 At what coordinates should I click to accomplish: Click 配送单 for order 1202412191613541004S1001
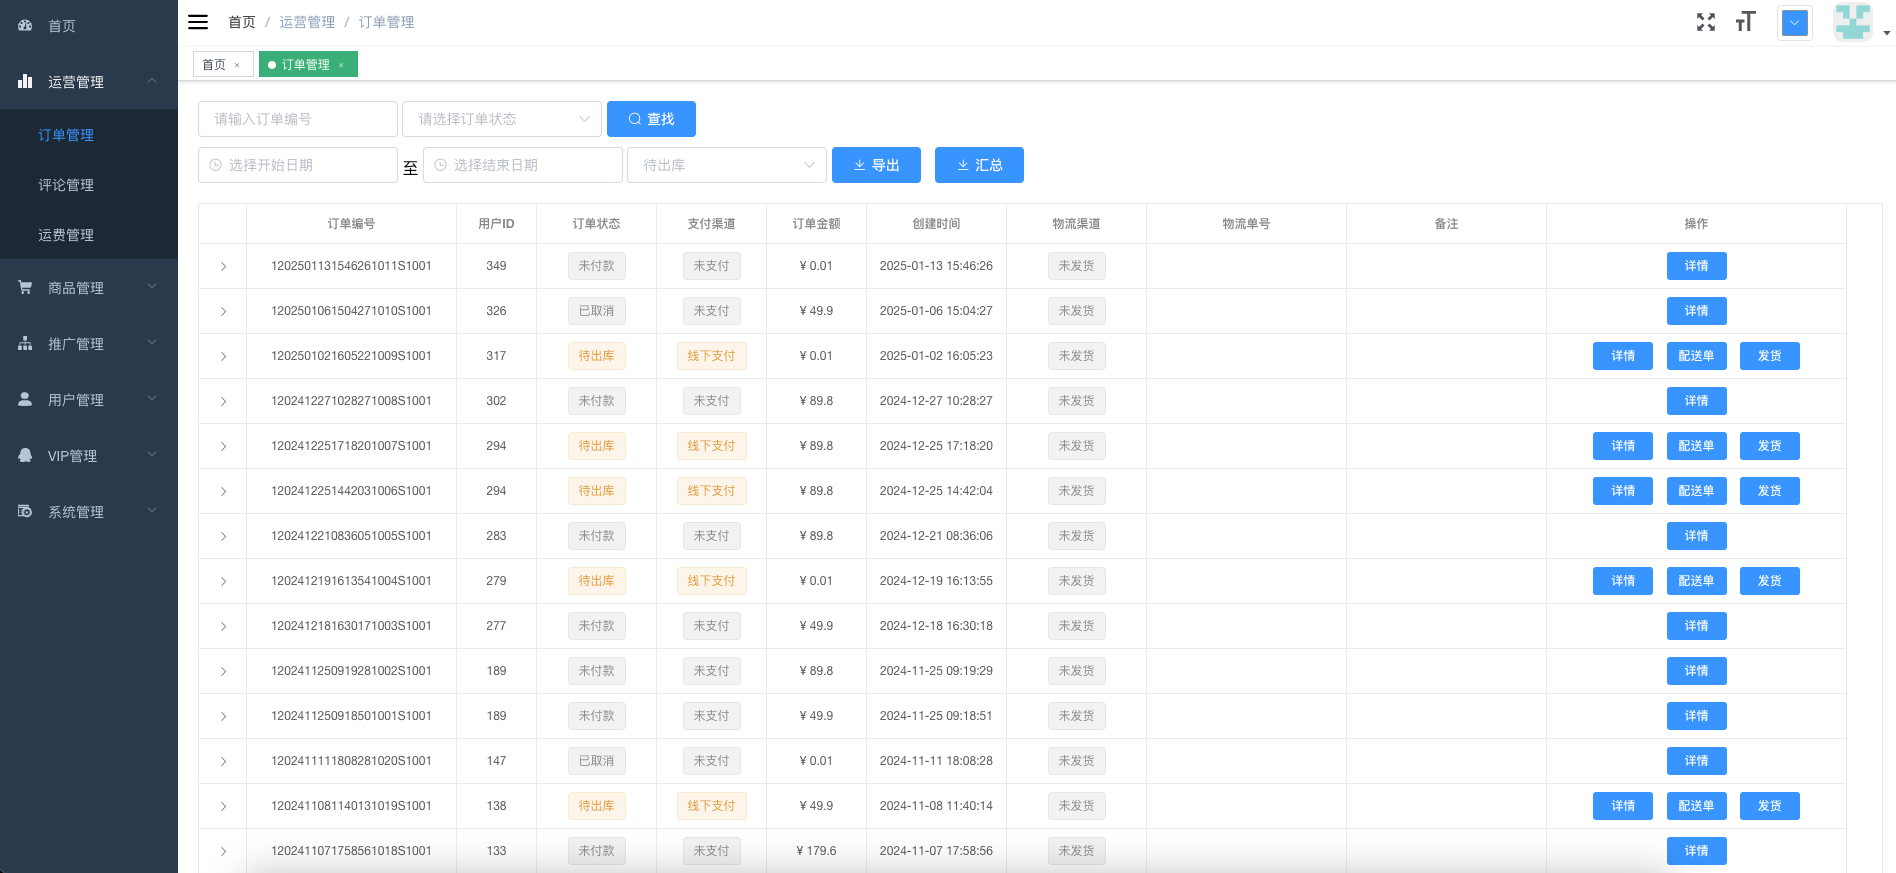pyautogui.click(x=1696, y=581)
